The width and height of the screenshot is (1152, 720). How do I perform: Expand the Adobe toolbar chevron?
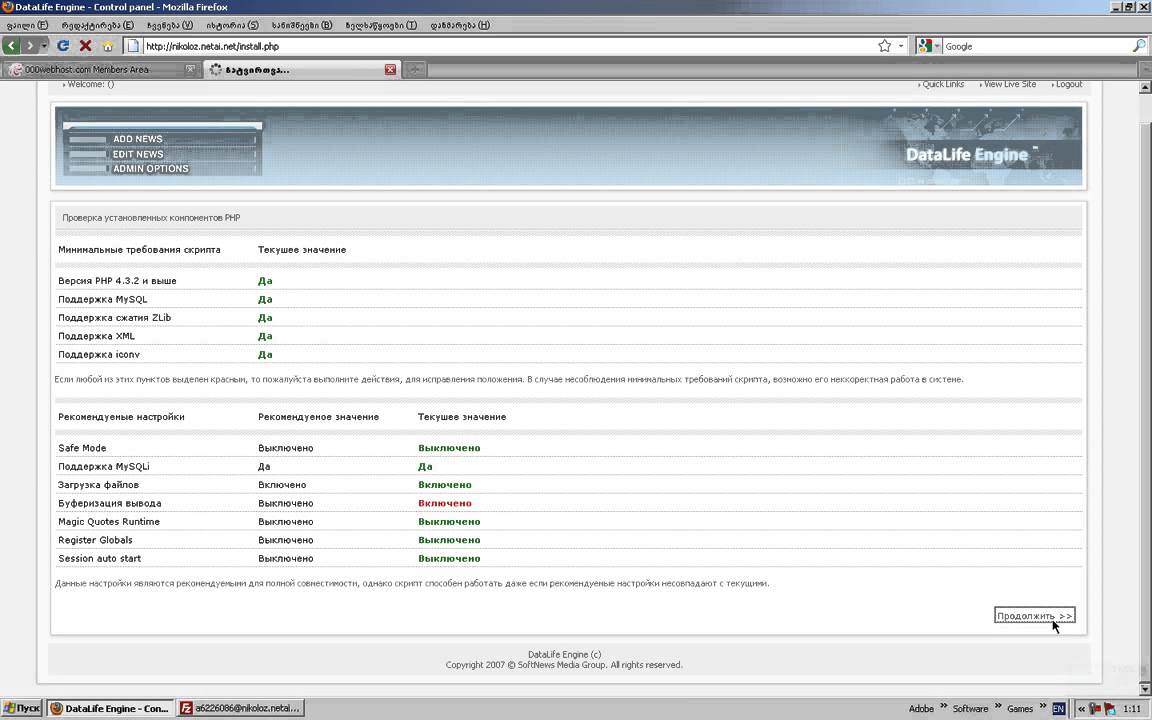(944, 707)
